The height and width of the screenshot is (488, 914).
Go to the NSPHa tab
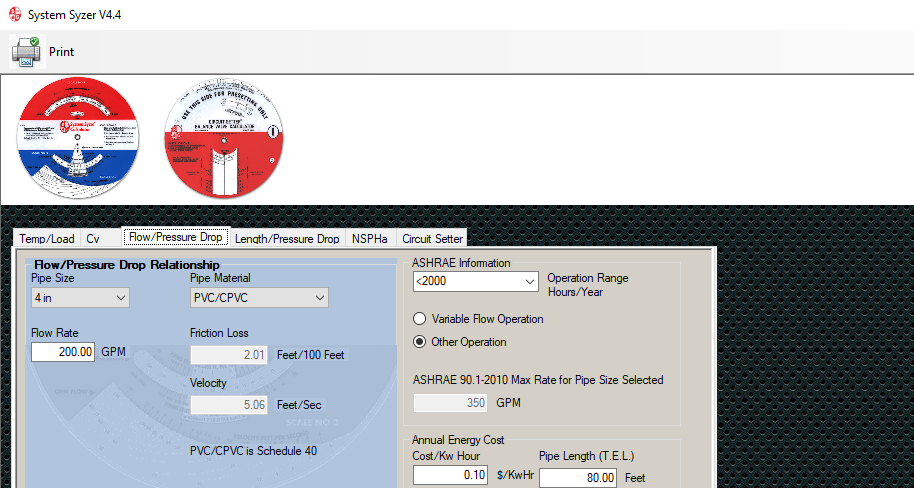tap(370, 238)
